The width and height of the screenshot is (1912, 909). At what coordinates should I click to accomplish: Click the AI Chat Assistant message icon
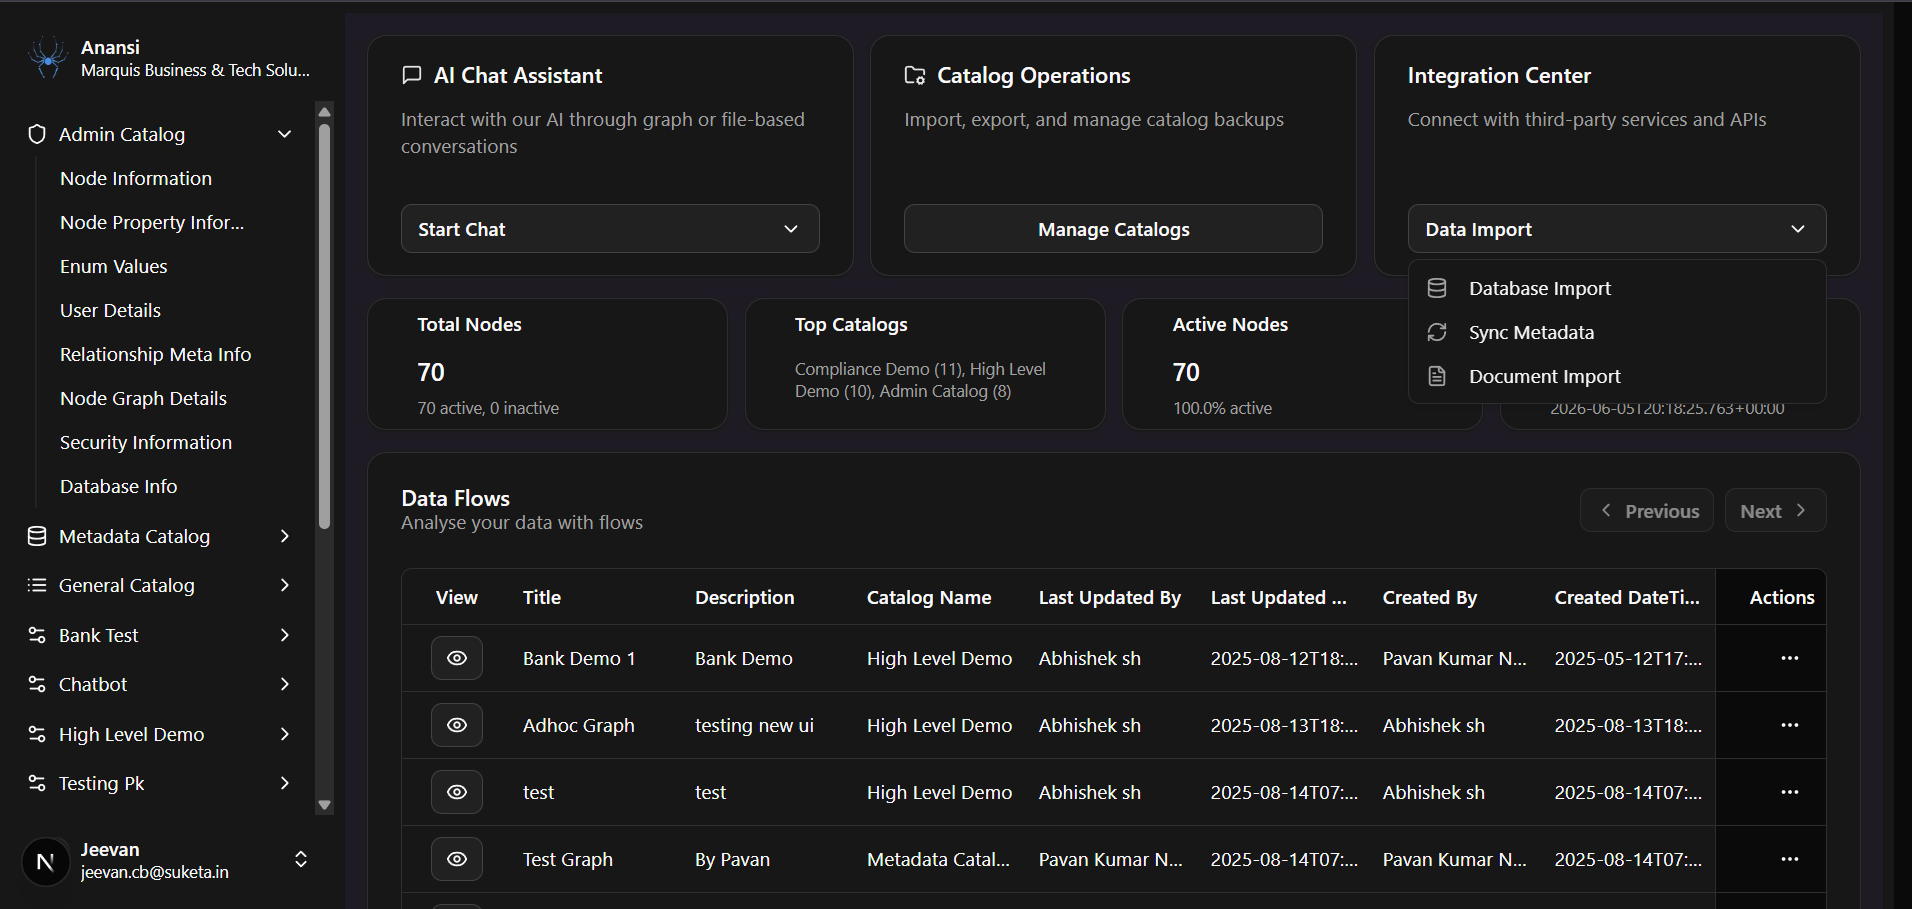411,75
